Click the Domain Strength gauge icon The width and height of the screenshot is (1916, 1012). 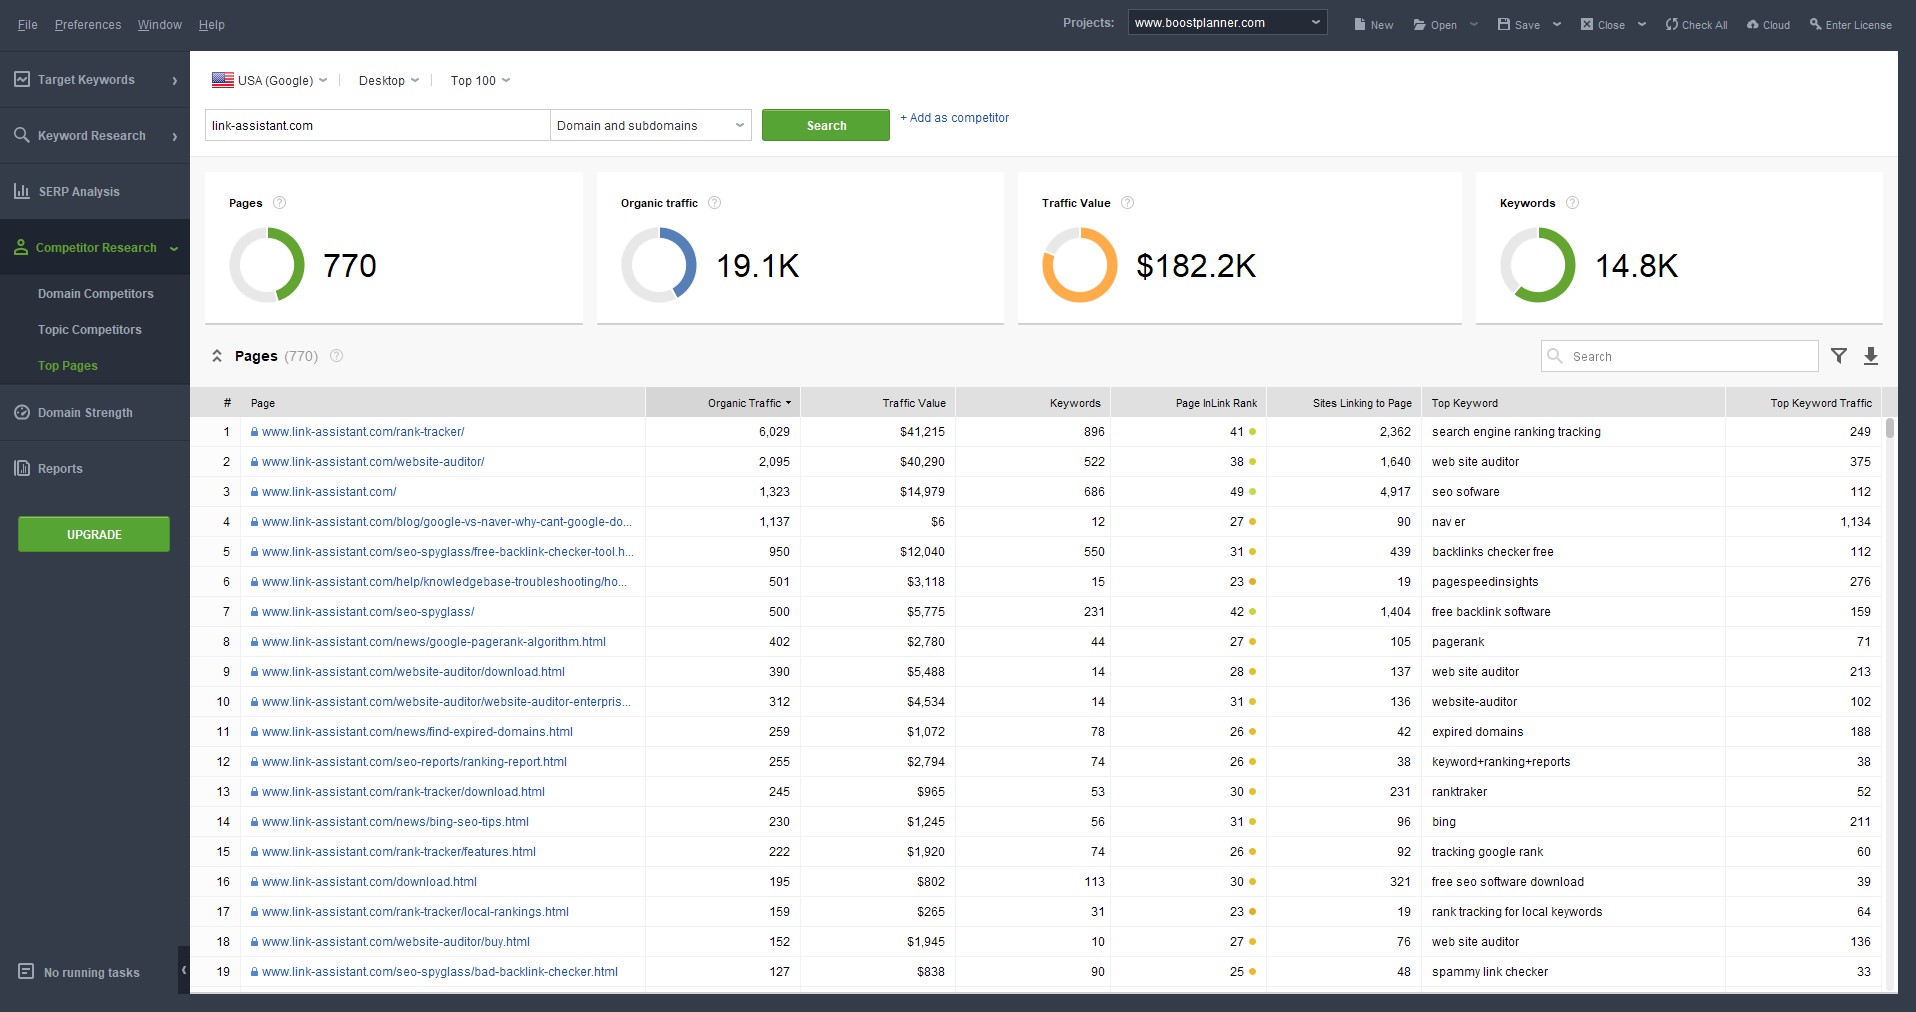click(x=22, y=412)
